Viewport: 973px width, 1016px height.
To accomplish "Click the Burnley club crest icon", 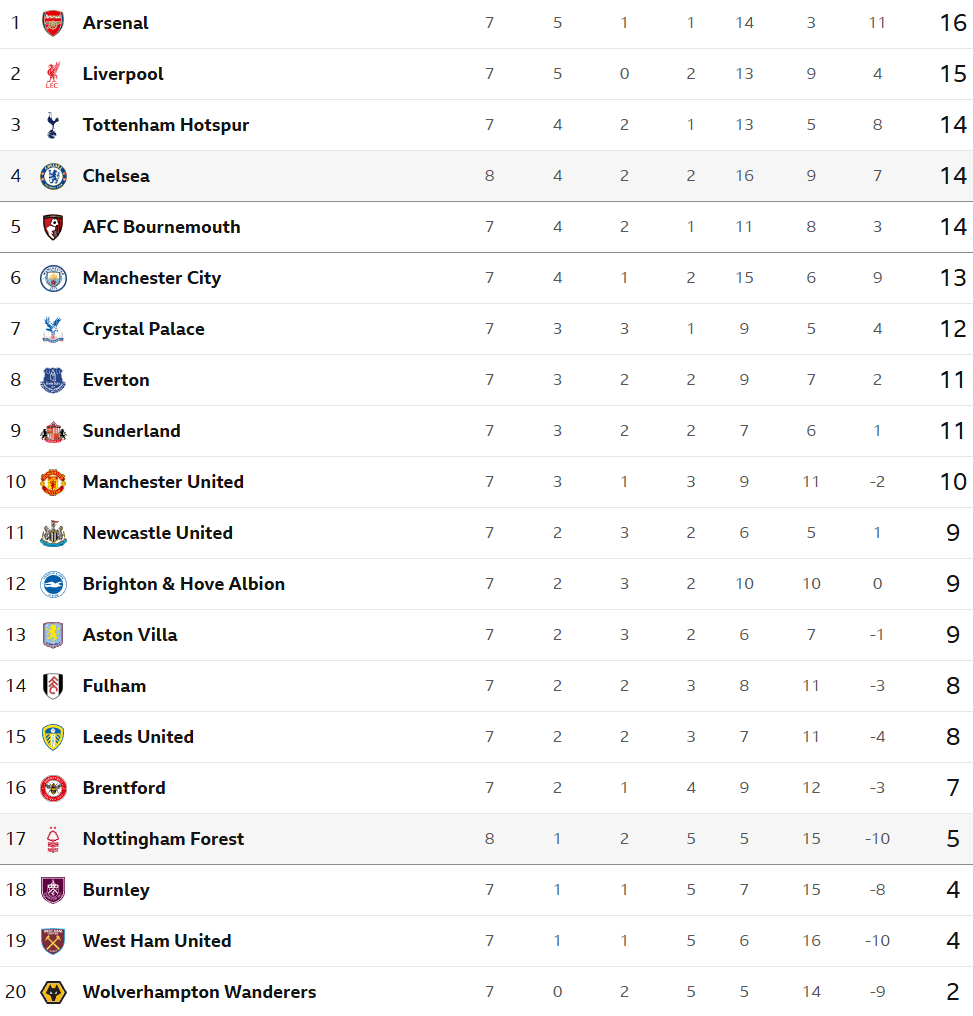I will pos(53,890).
